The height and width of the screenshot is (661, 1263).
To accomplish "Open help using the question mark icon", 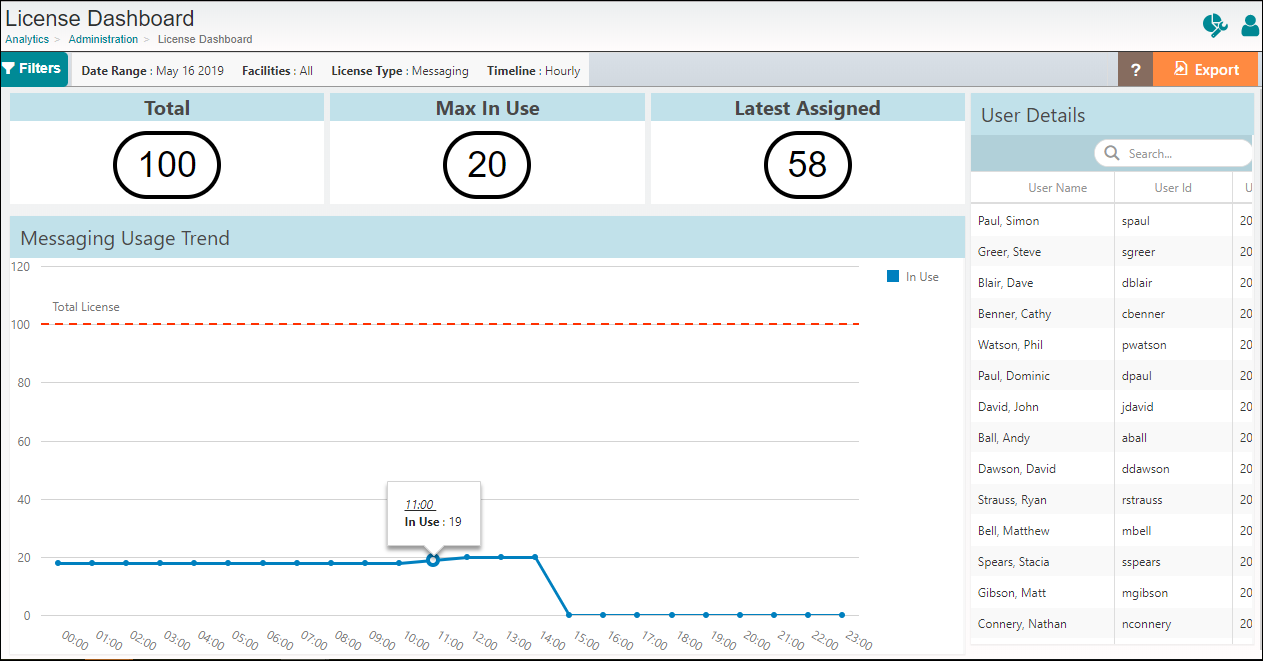I will 1135,69.
